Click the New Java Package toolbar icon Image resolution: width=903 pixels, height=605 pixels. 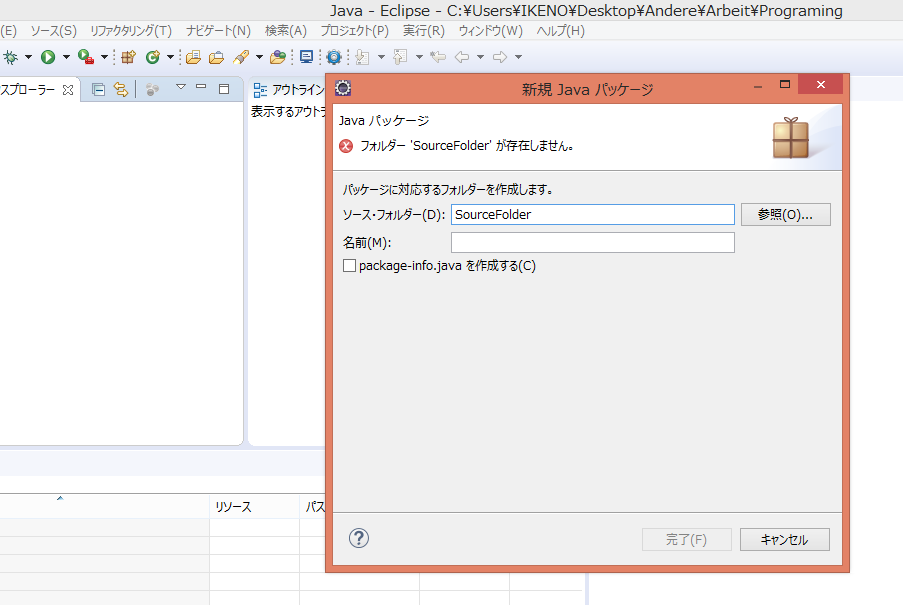tap(128, 57)
